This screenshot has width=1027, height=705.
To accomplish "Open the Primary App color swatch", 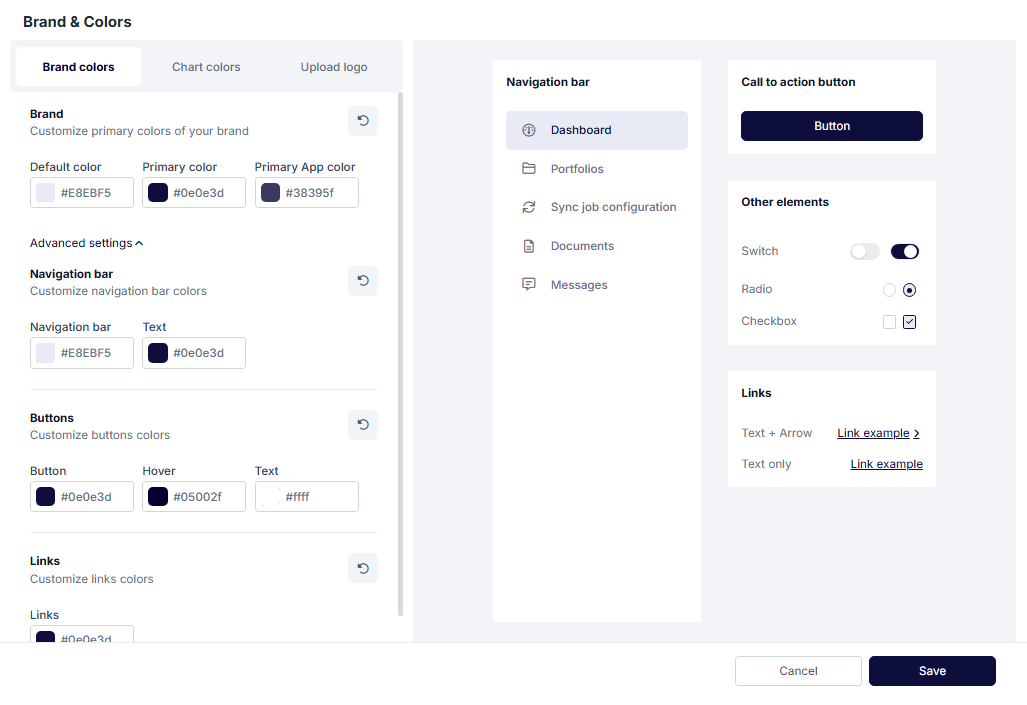I will pyautogui.click(x=271, y=193).
